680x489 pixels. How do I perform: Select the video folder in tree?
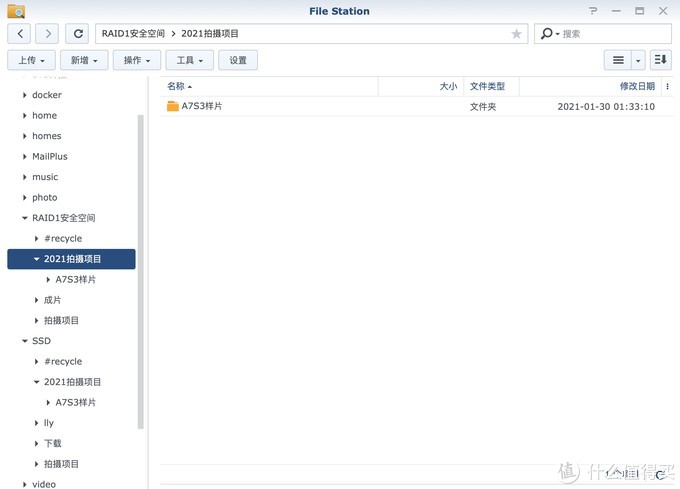click(44, 484)
